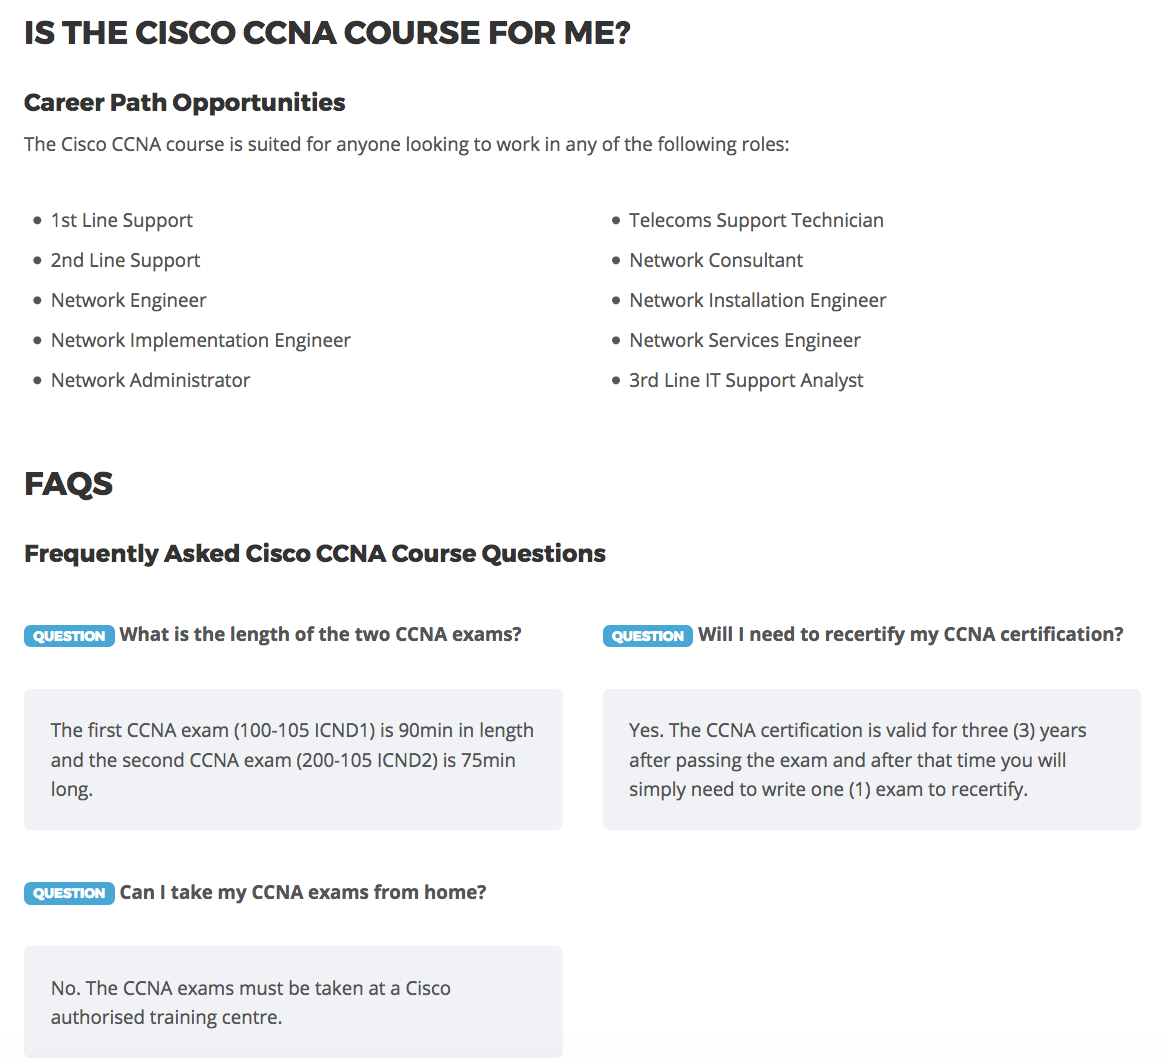The height and width of the screenshot is (1062, 1168).
Task: Click the 'Network Administrator' role entry
Action: coord(150,381)
